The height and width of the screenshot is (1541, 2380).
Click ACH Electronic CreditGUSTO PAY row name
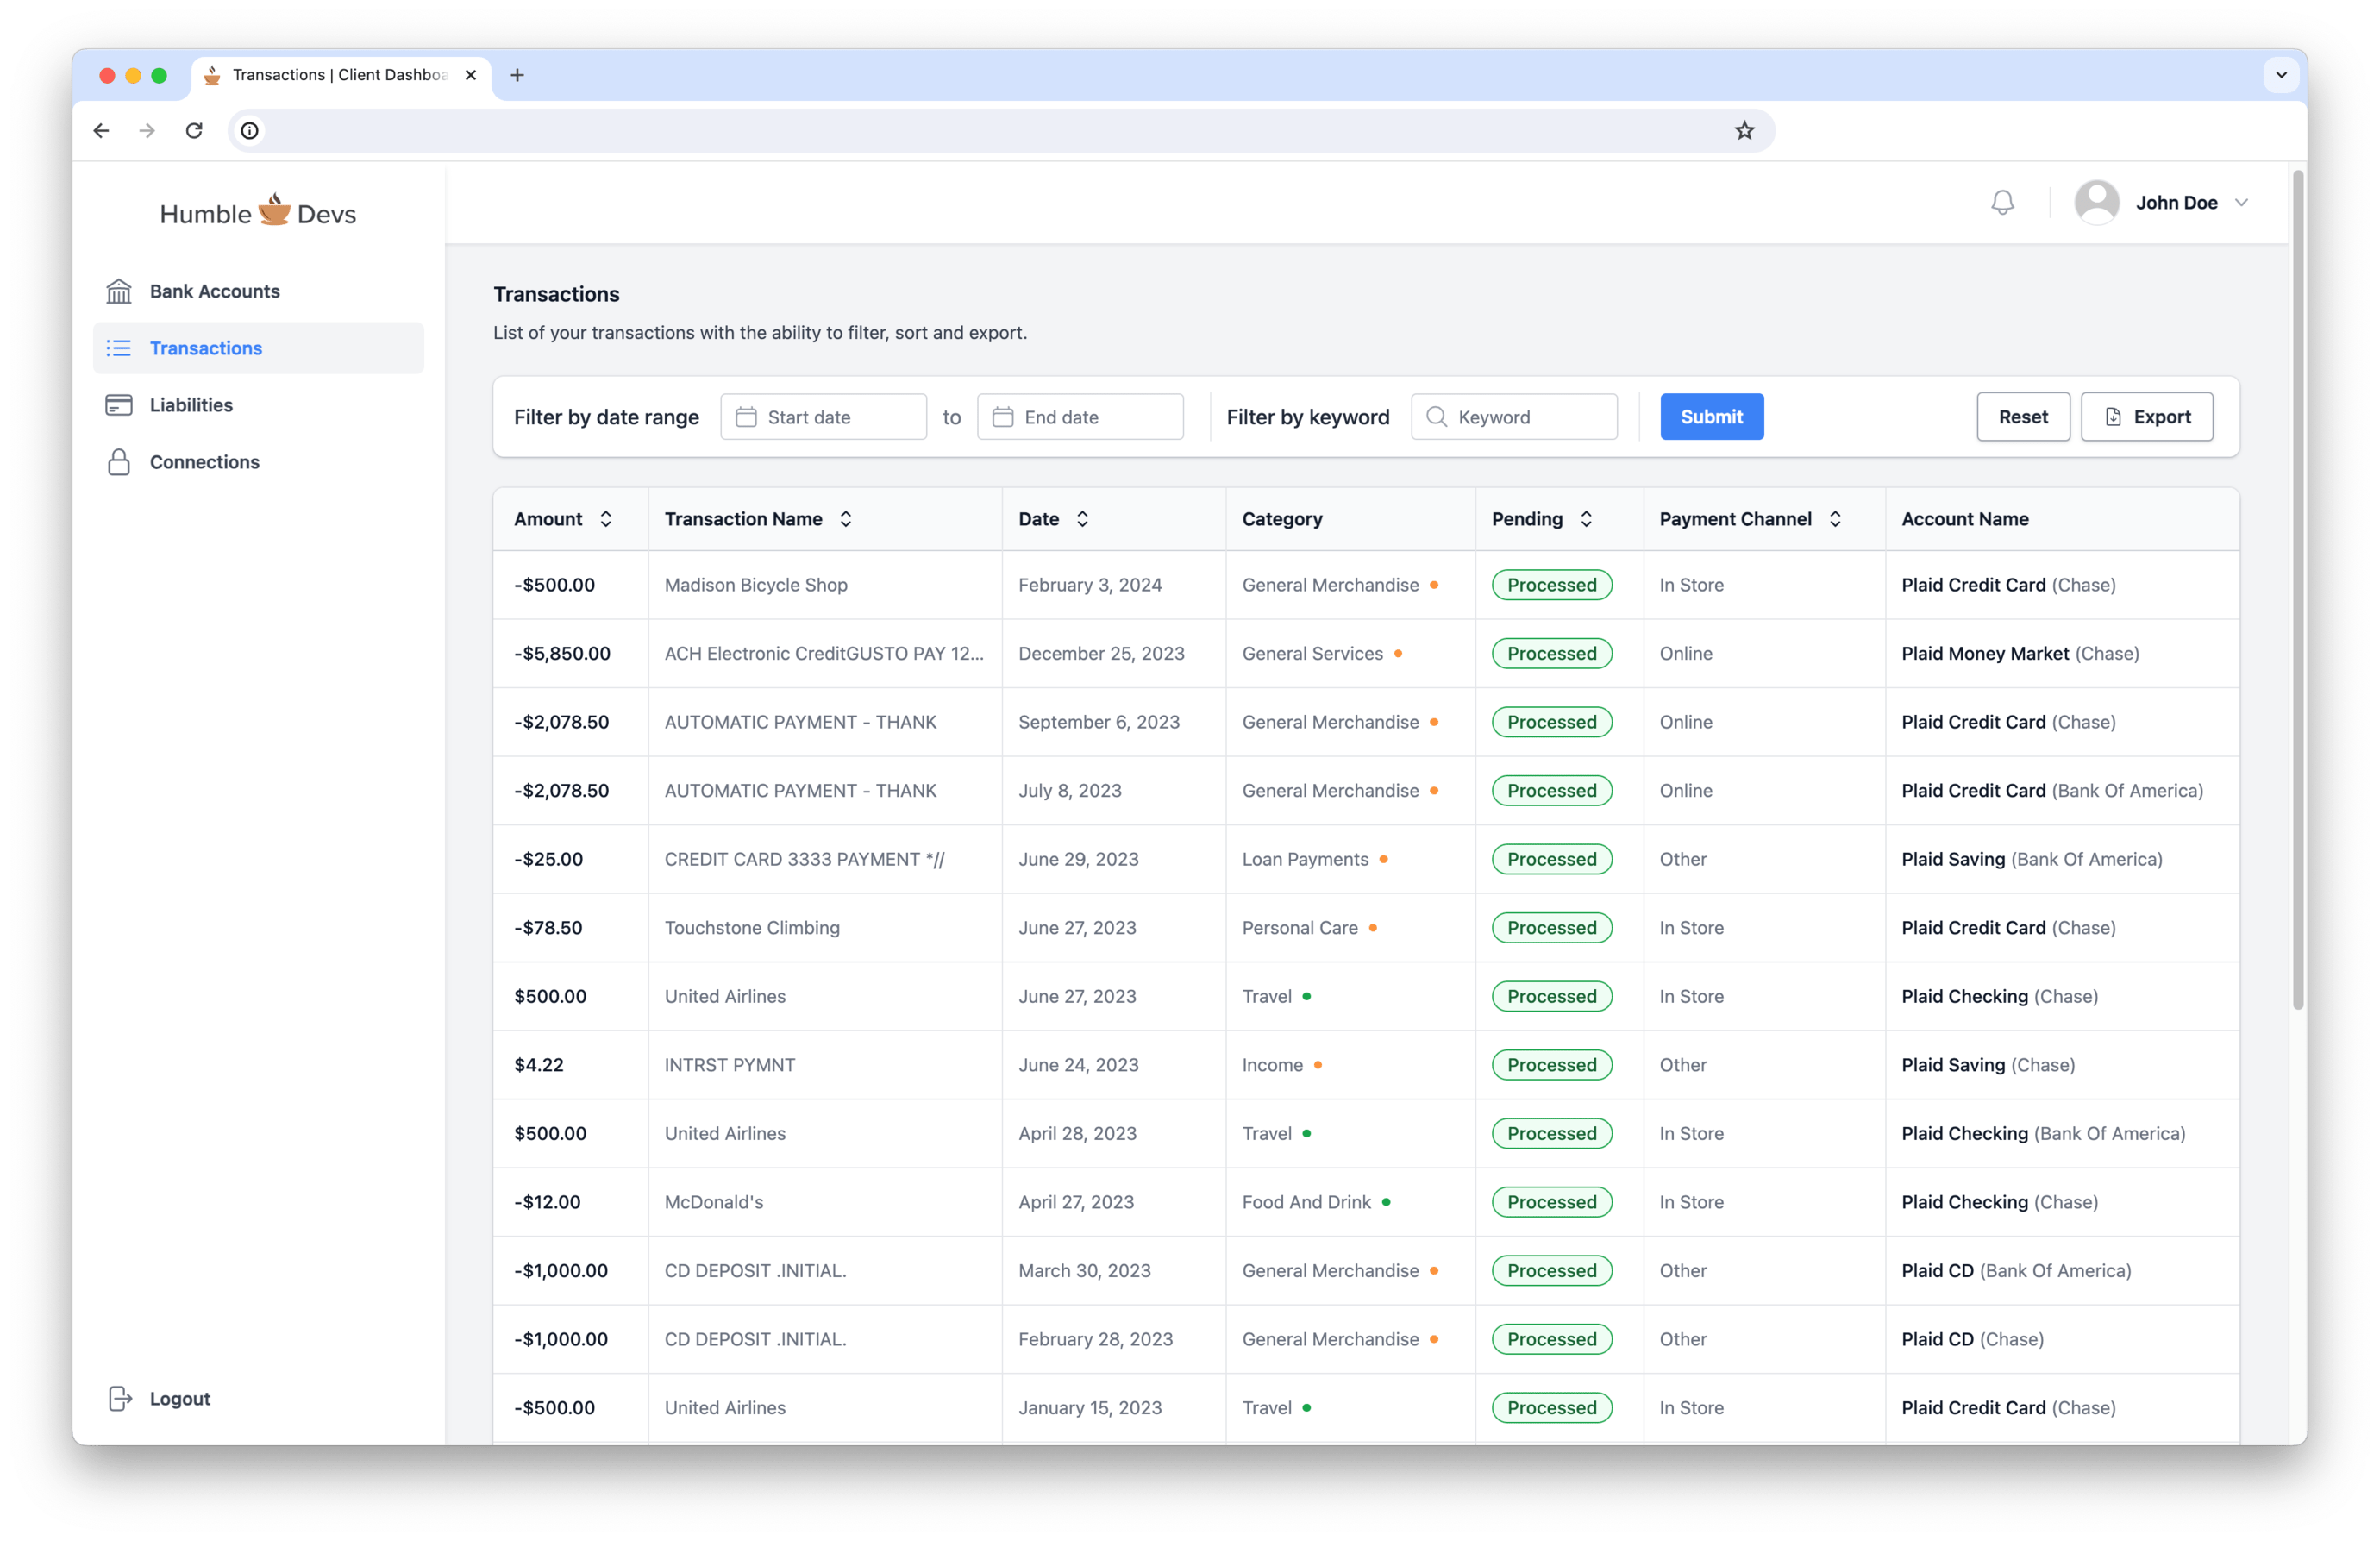click(x=824, y=653)
